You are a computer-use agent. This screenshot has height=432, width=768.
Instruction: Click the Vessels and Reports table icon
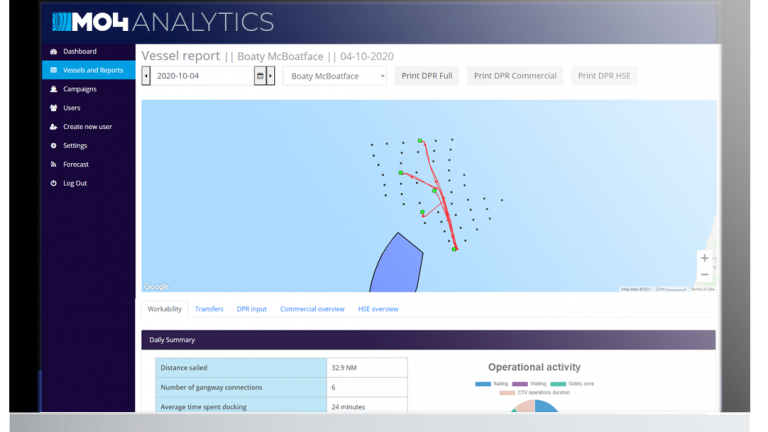pyautogui.click(x=53, y=70)
